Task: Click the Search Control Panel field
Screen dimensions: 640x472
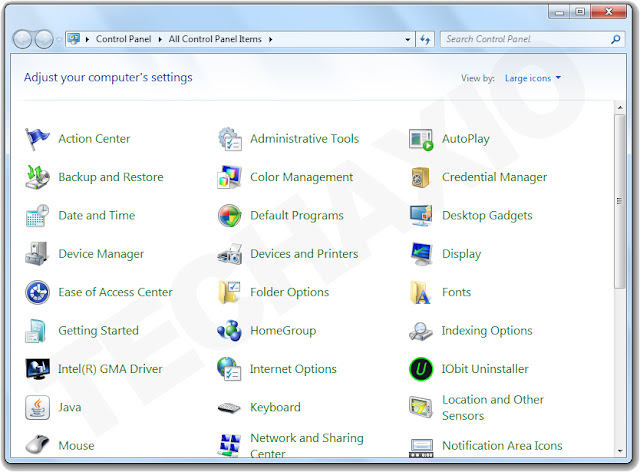Action: (532, 39)
